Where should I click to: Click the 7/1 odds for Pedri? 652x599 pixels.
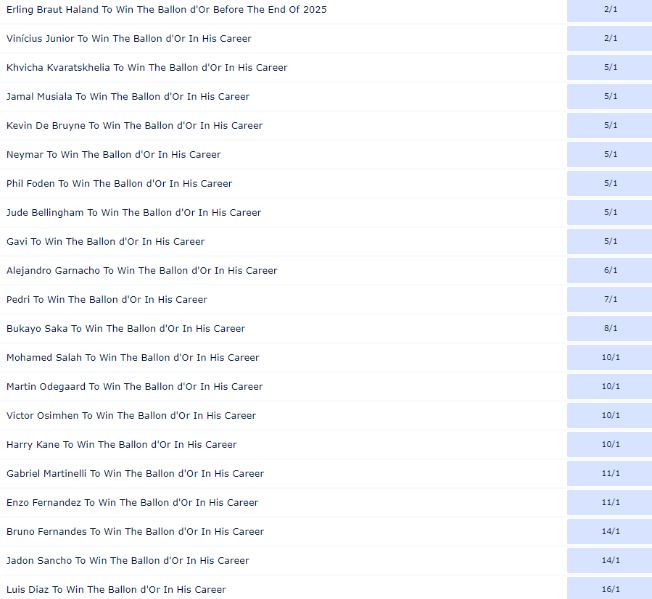point(610,299)
